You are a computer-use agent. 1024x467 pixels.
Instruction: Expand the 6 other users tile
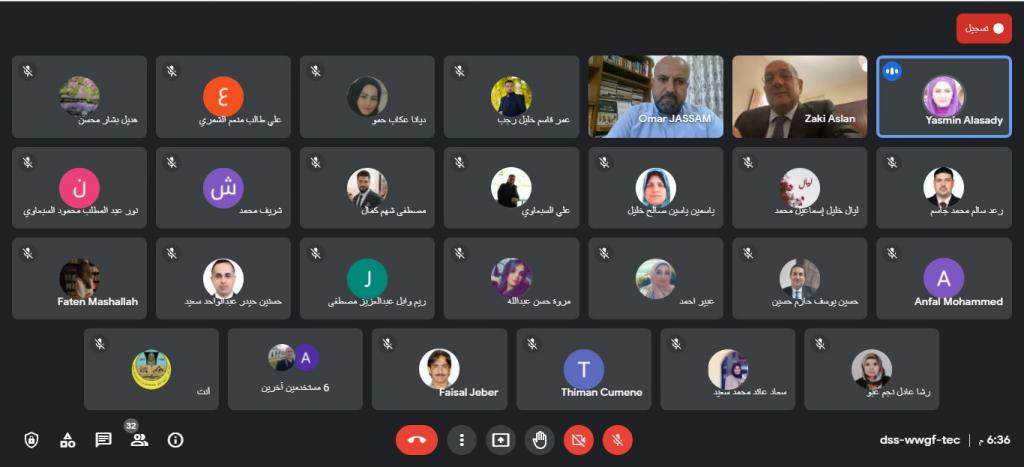point(295,369)
